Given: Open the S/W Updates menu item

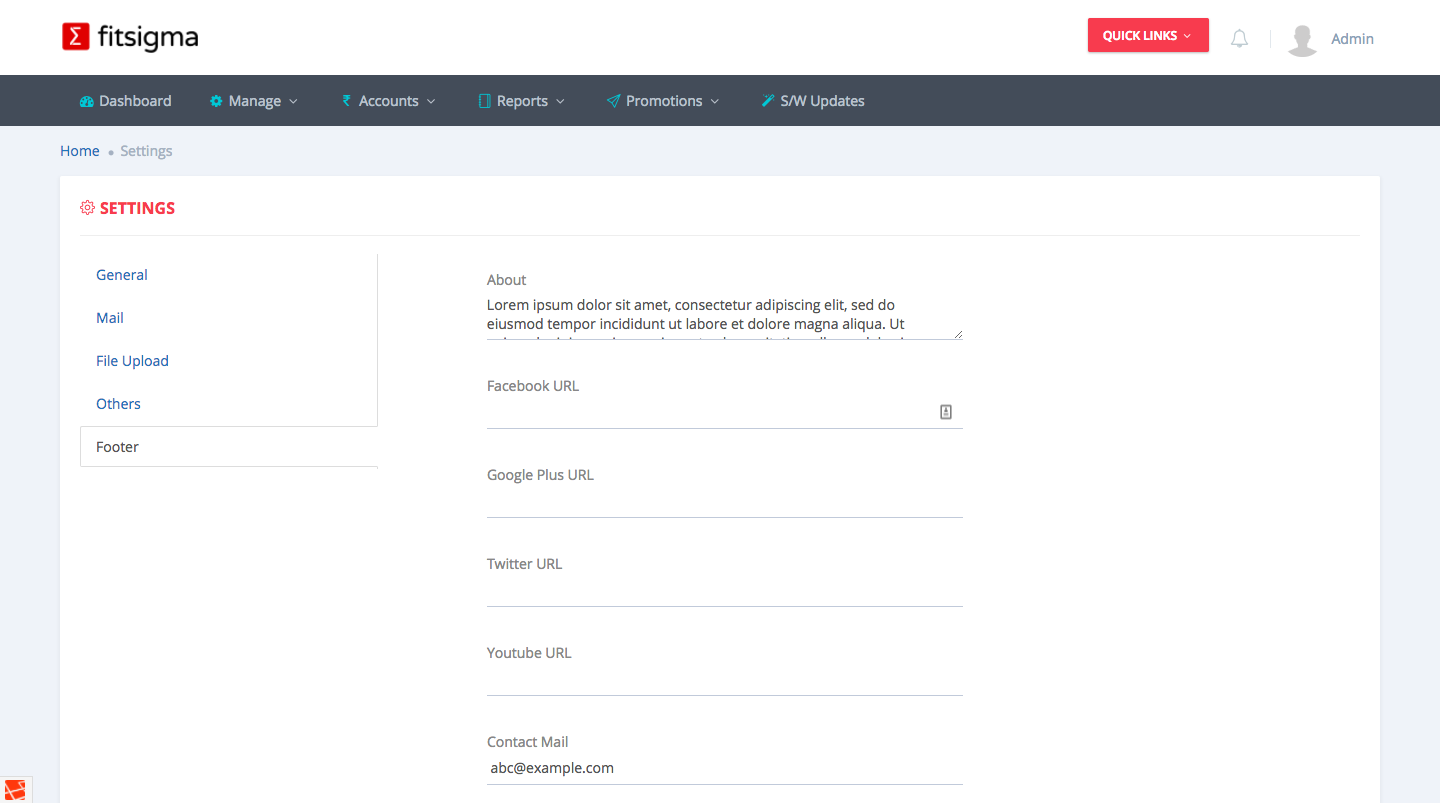Looking at the screenshot, I should click(x=812, y=101).
